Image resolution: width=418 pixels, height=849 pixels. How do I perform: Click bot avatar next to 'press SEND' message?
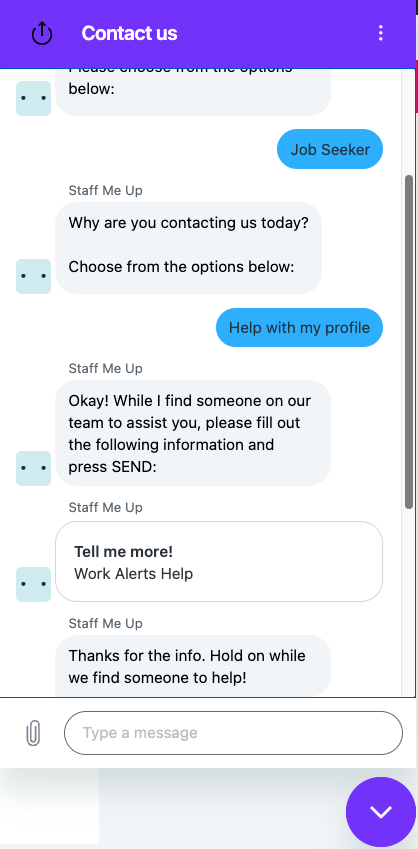[x=34, y=468]
